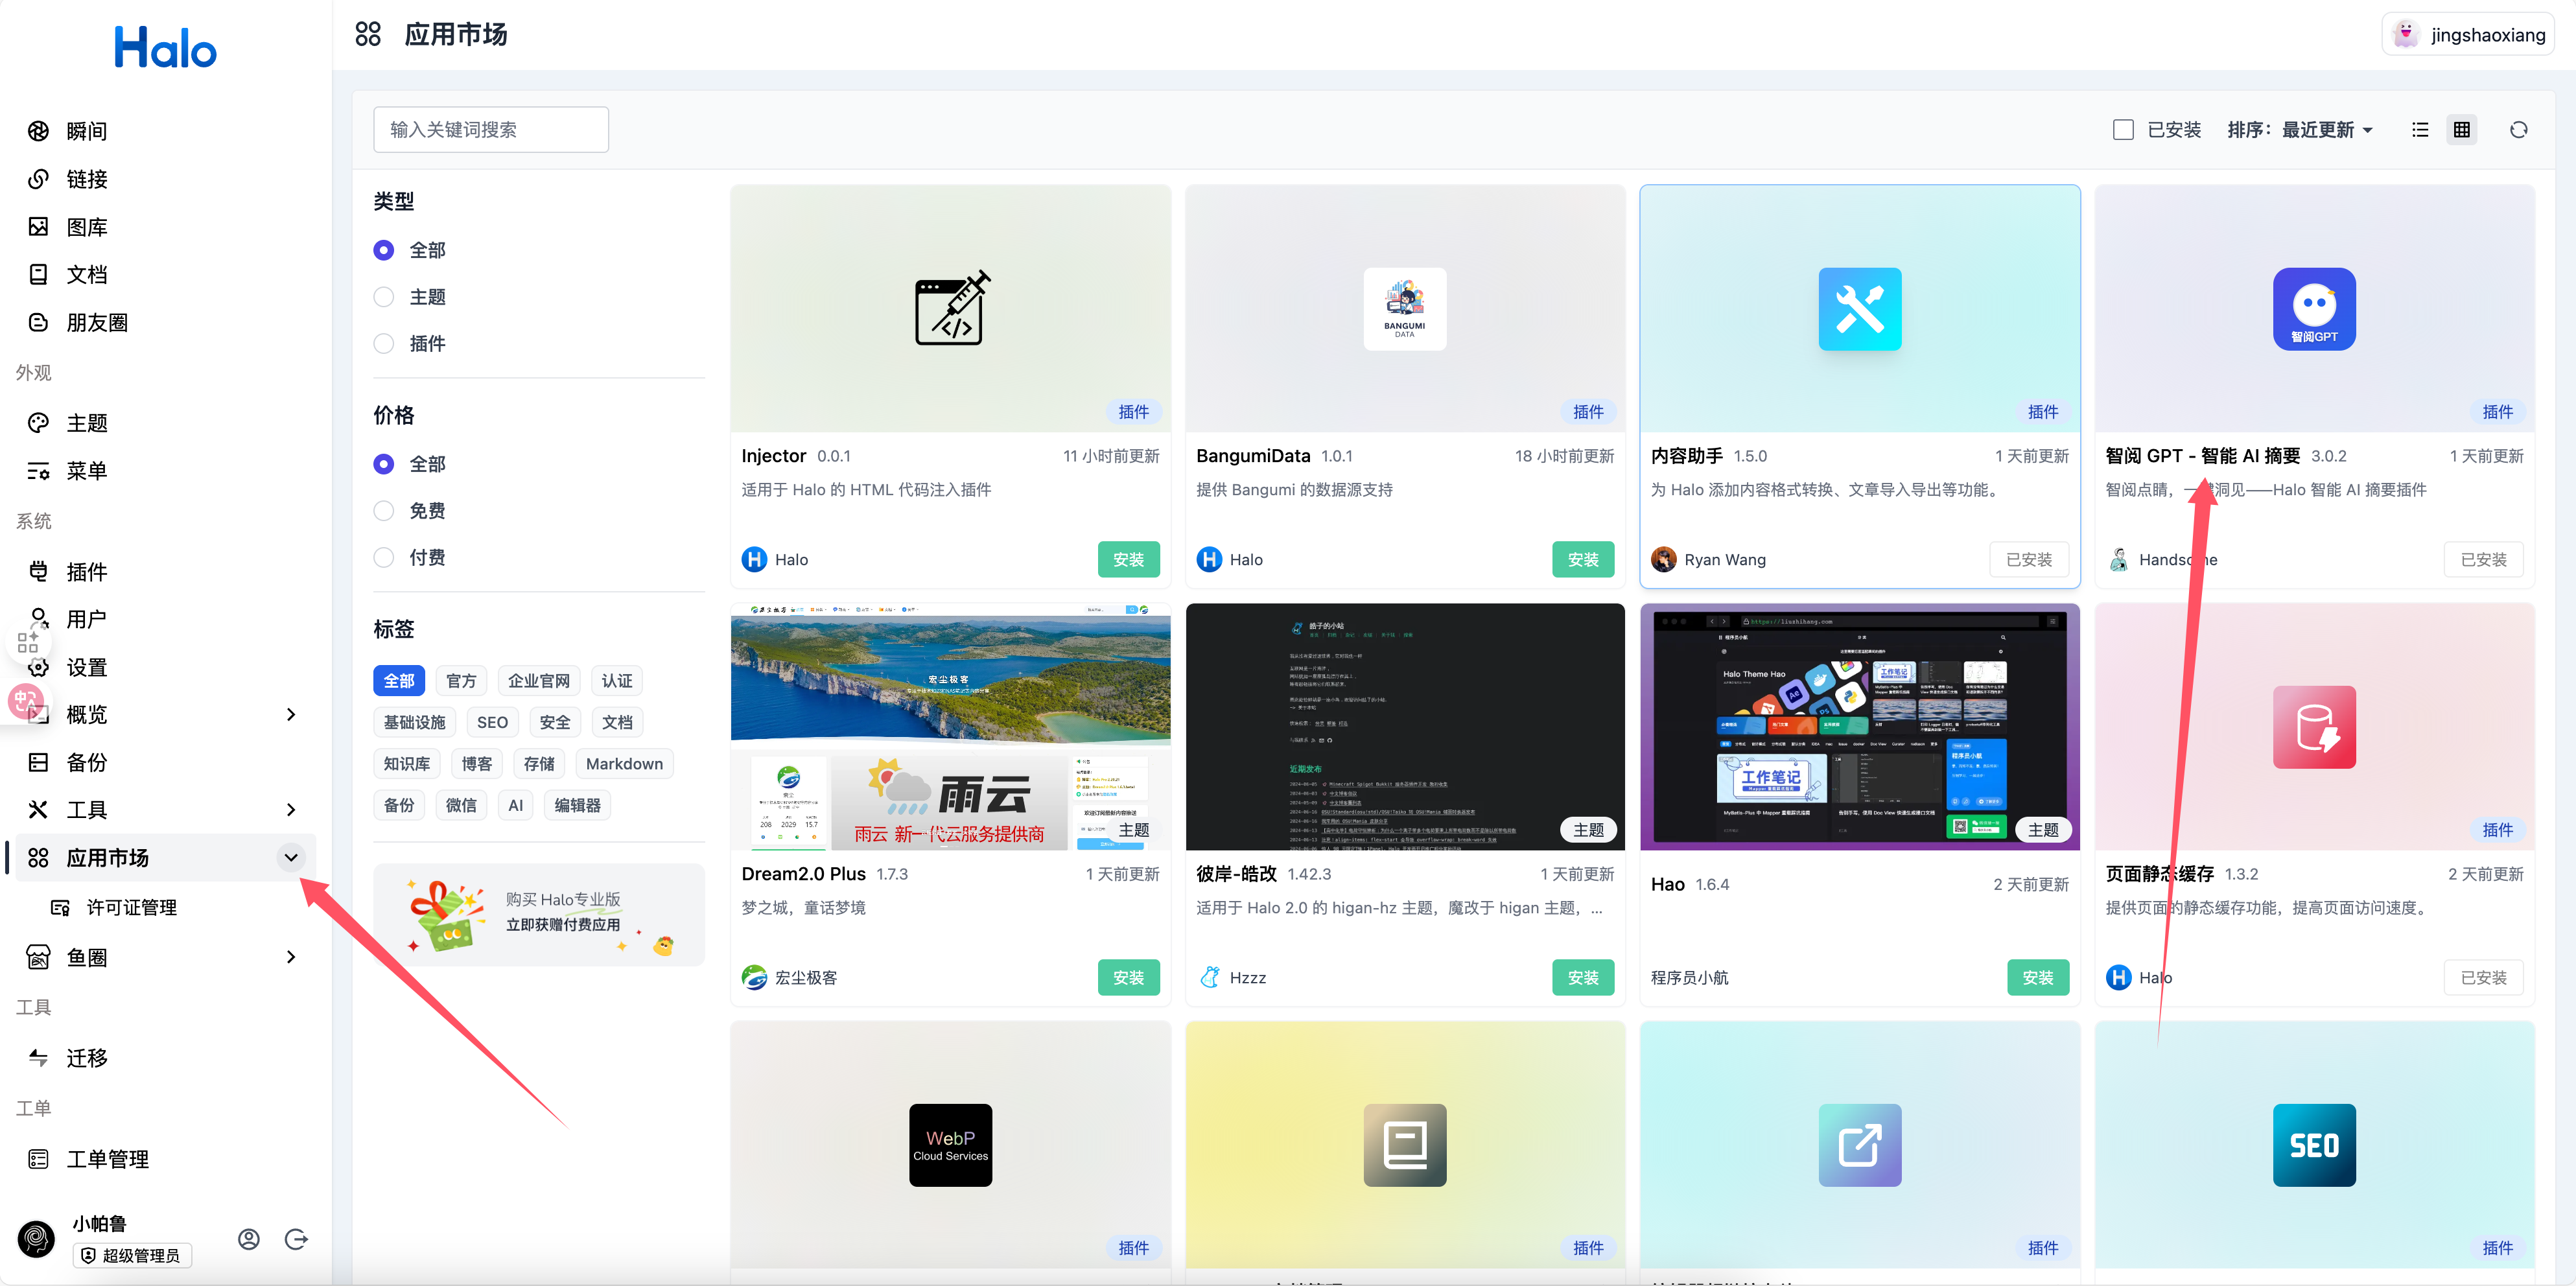Click the 智阅GPT robot icon
Image resolution: width=2576 pixels, height=1286 pixels.
(x=2314, y=309)
